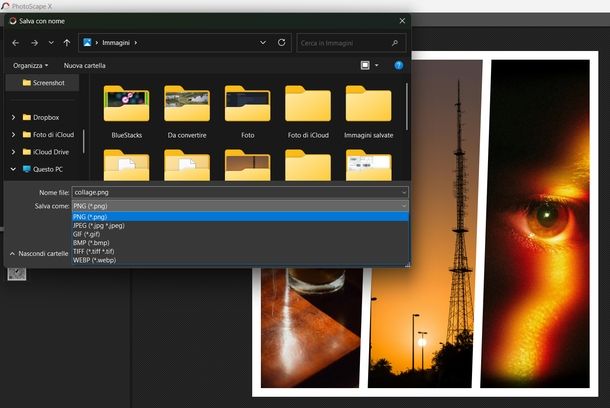Open the blue help icon
This screenshot has height=408, width=610.
(x=398, y=65)
